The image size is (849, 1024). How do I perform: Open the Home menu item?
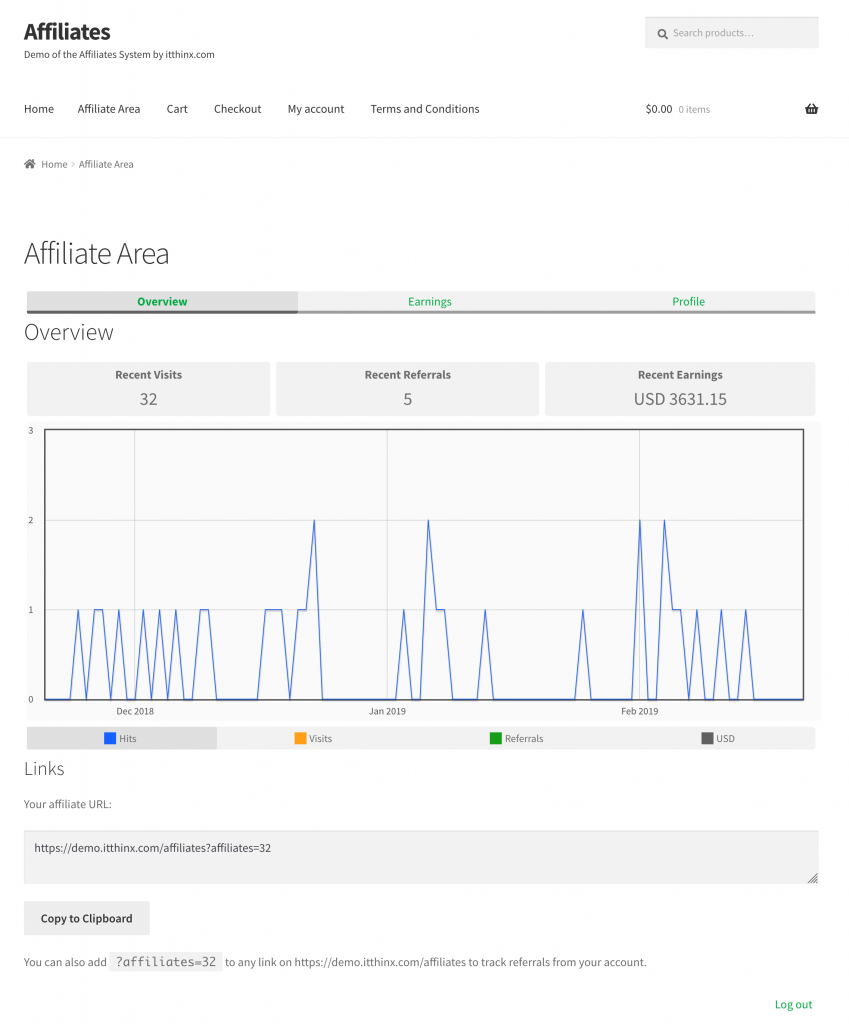tap(39, 109)
